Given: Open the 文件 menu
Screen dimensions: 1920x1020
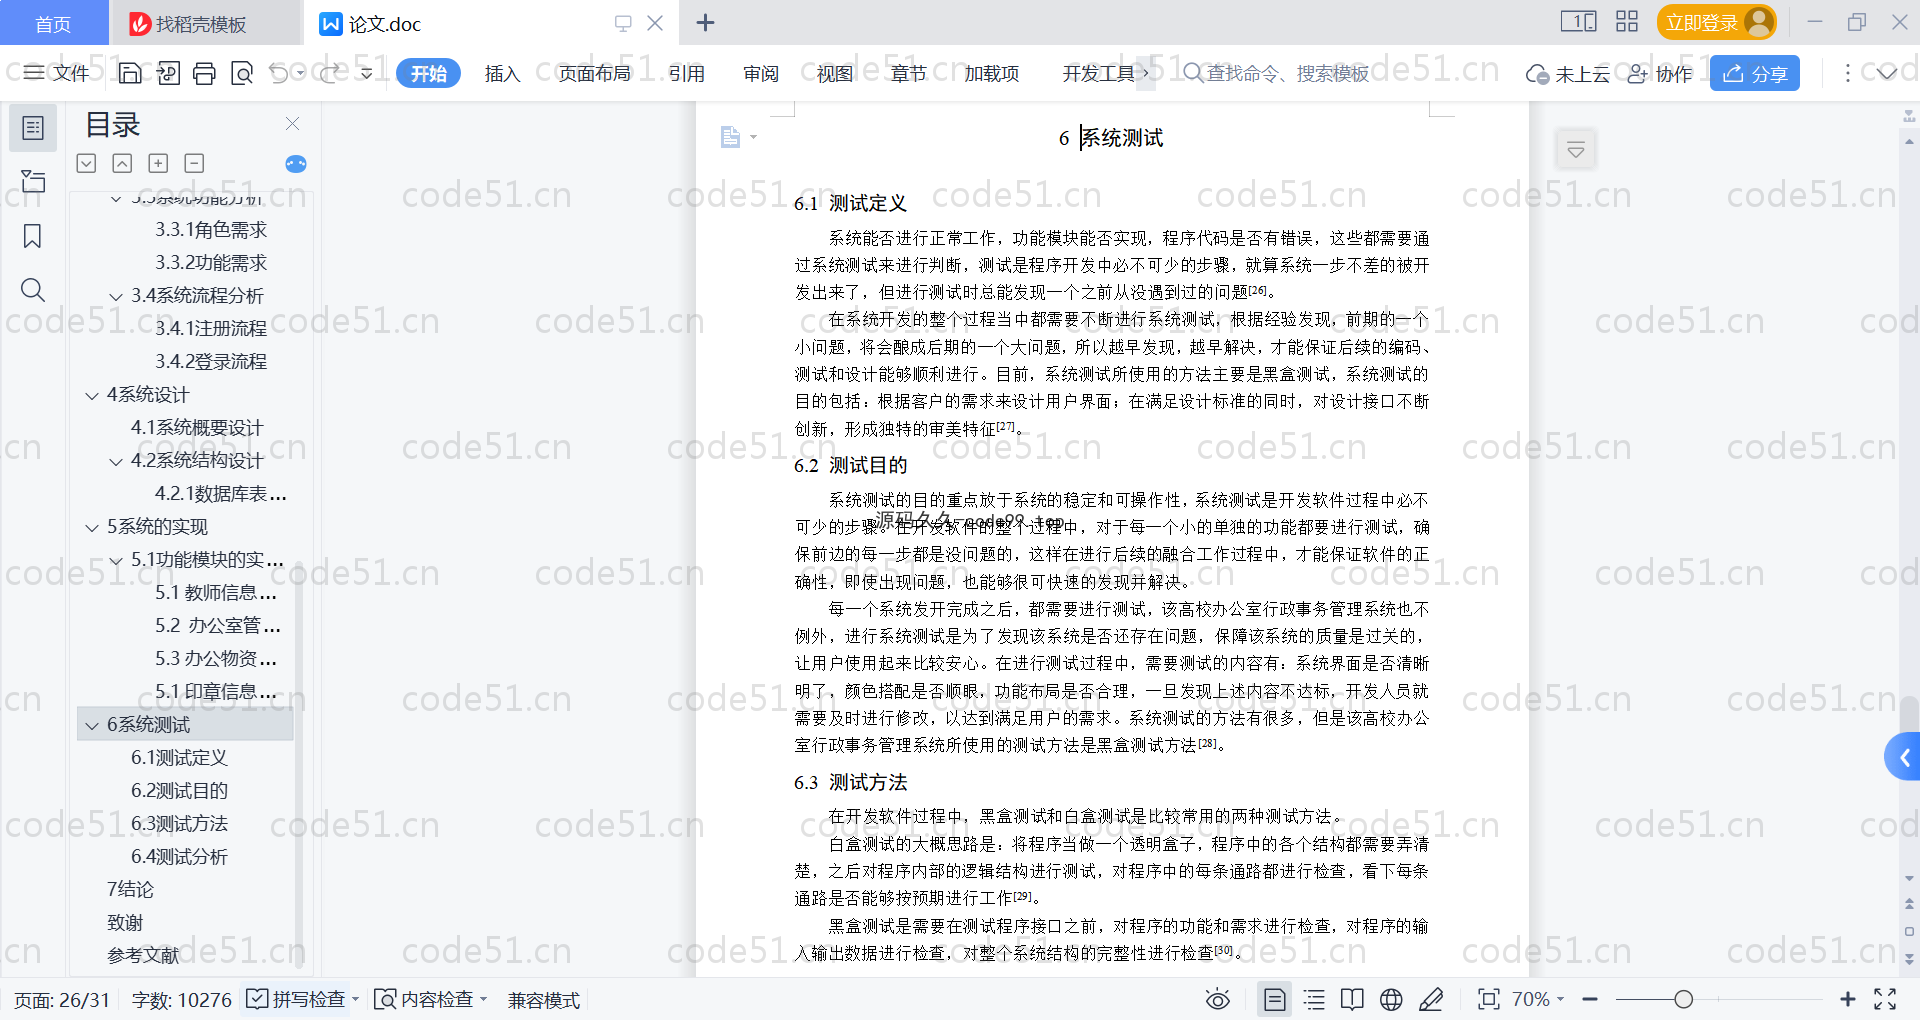Looking at the screenshot, I should point(56,73).
